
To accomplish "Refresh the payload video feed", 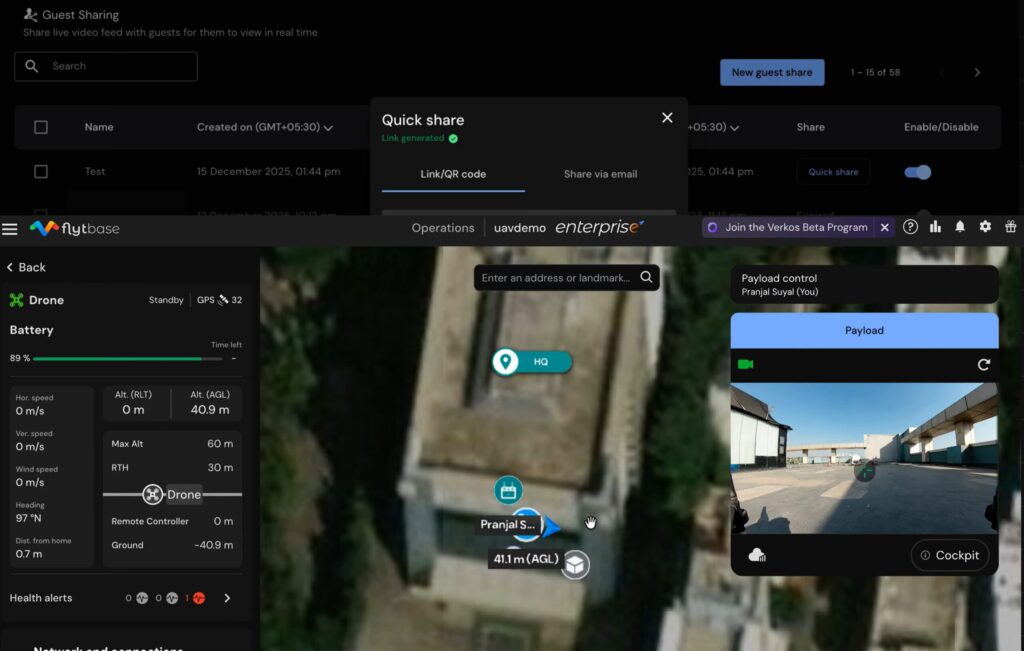I will (x=983, y=365).
